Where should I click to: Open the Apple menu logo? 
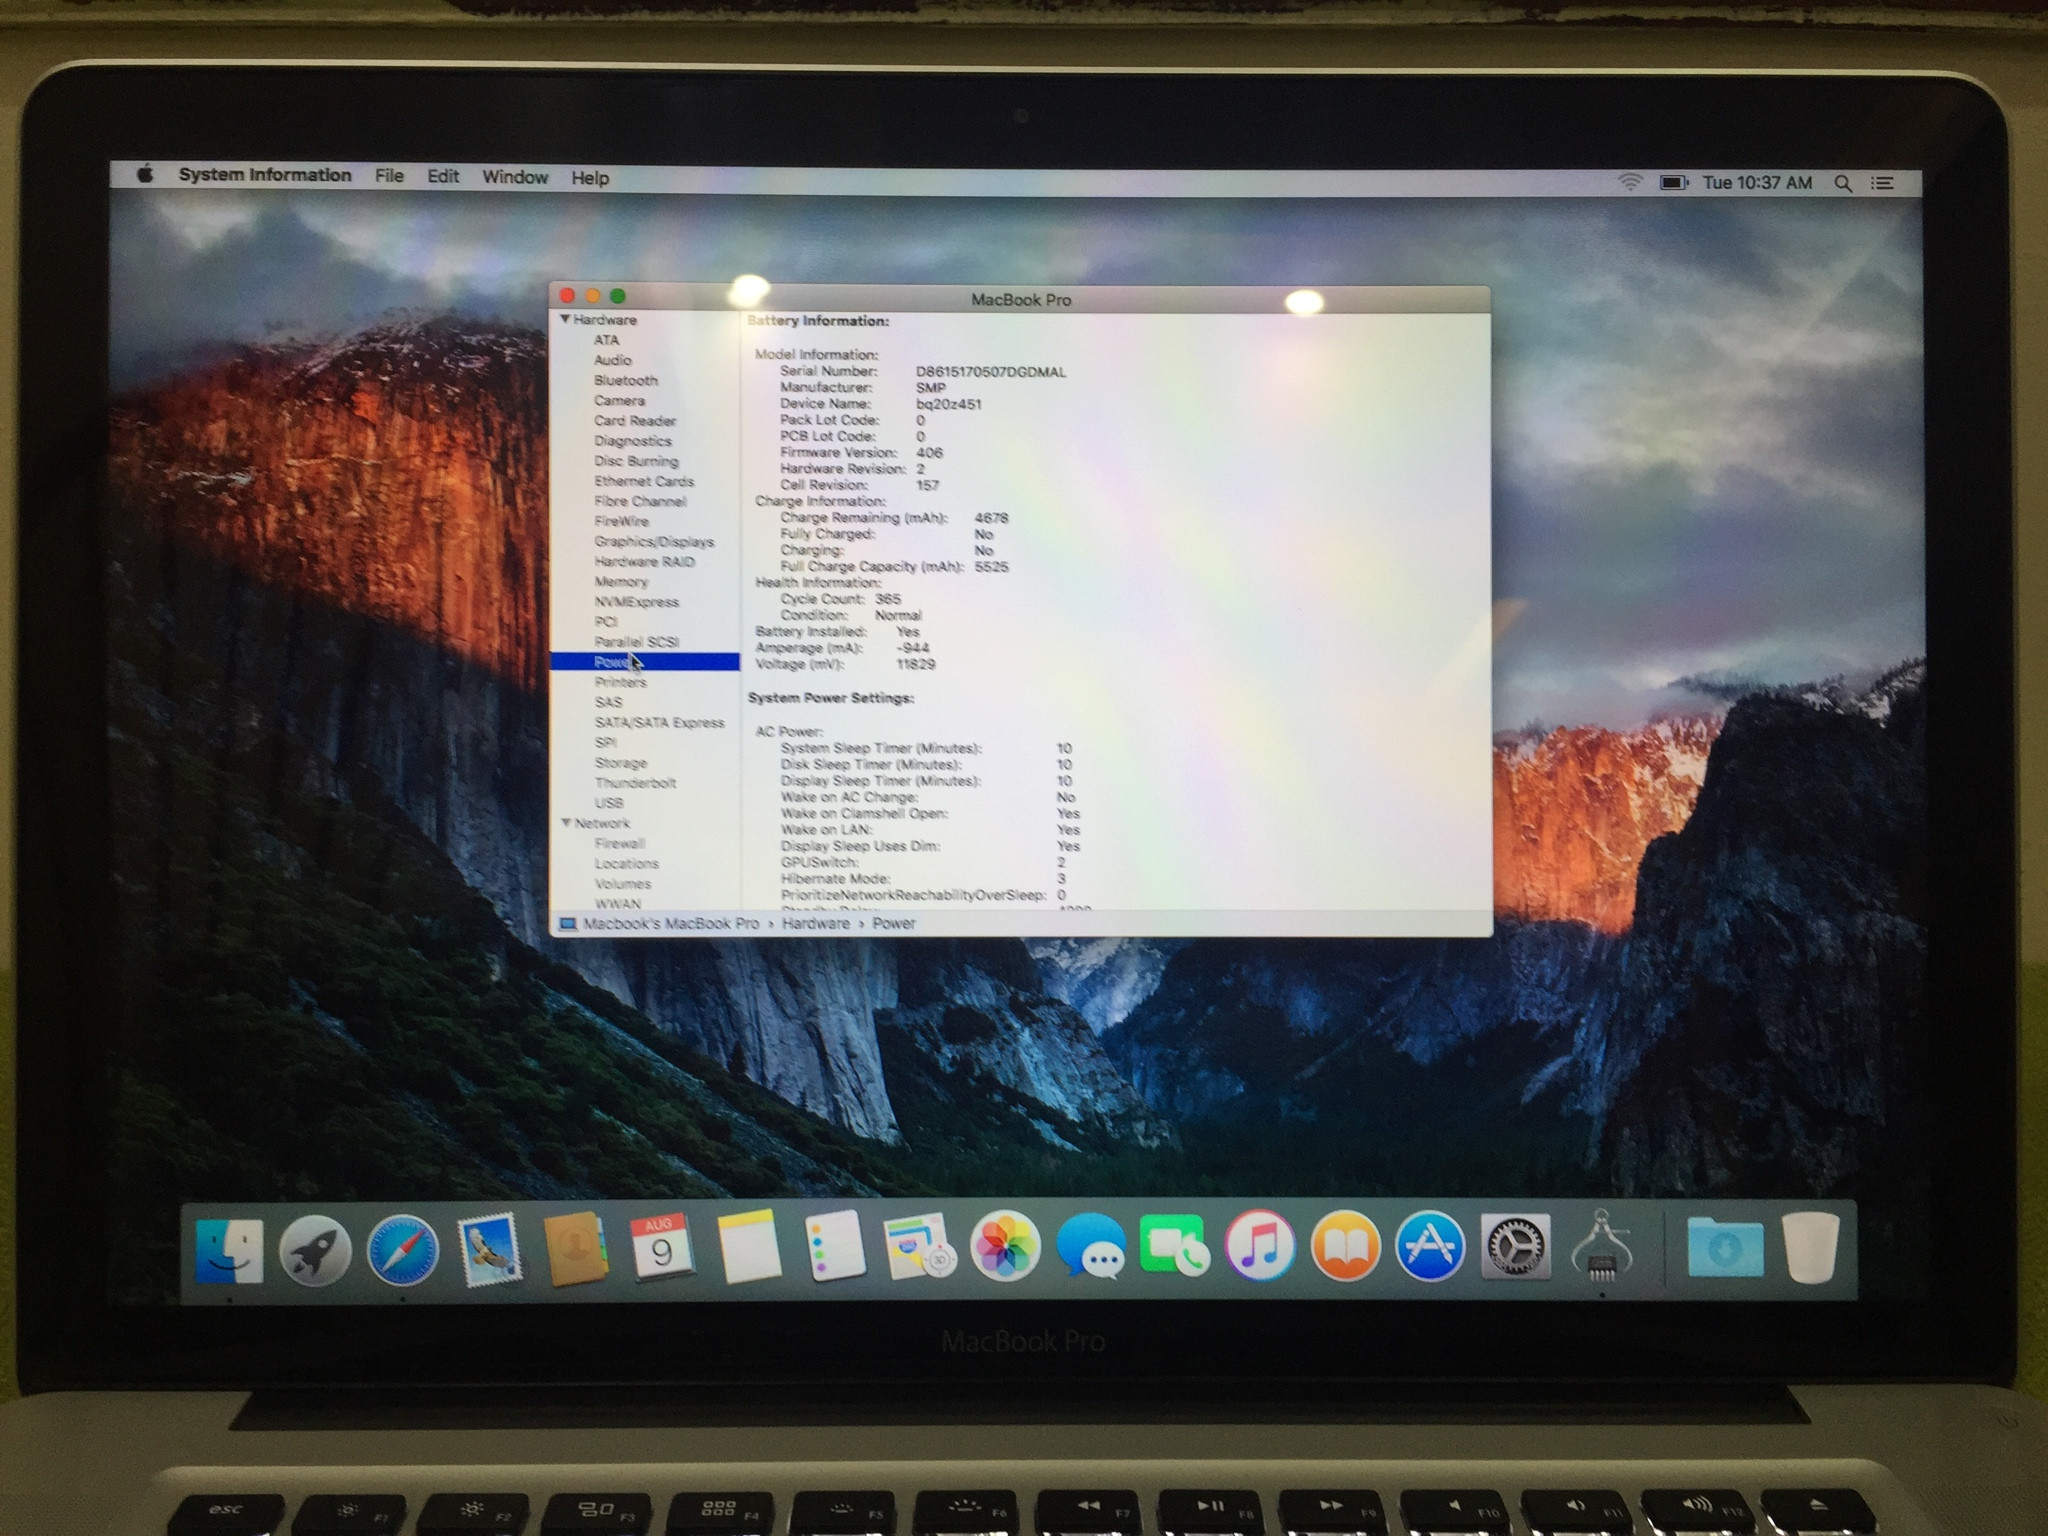145,174
